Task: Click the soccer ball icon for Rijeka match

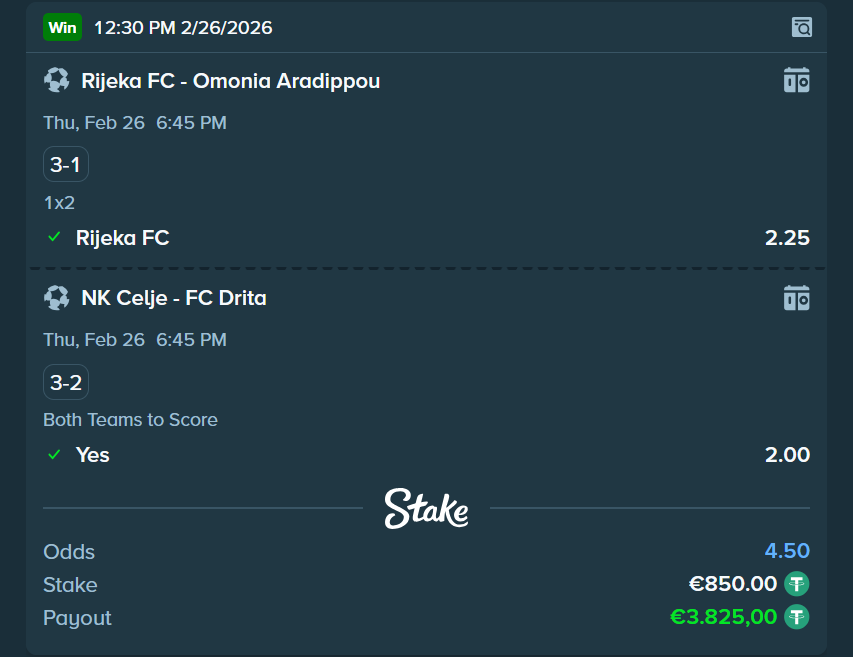Action: coord(56,80)
